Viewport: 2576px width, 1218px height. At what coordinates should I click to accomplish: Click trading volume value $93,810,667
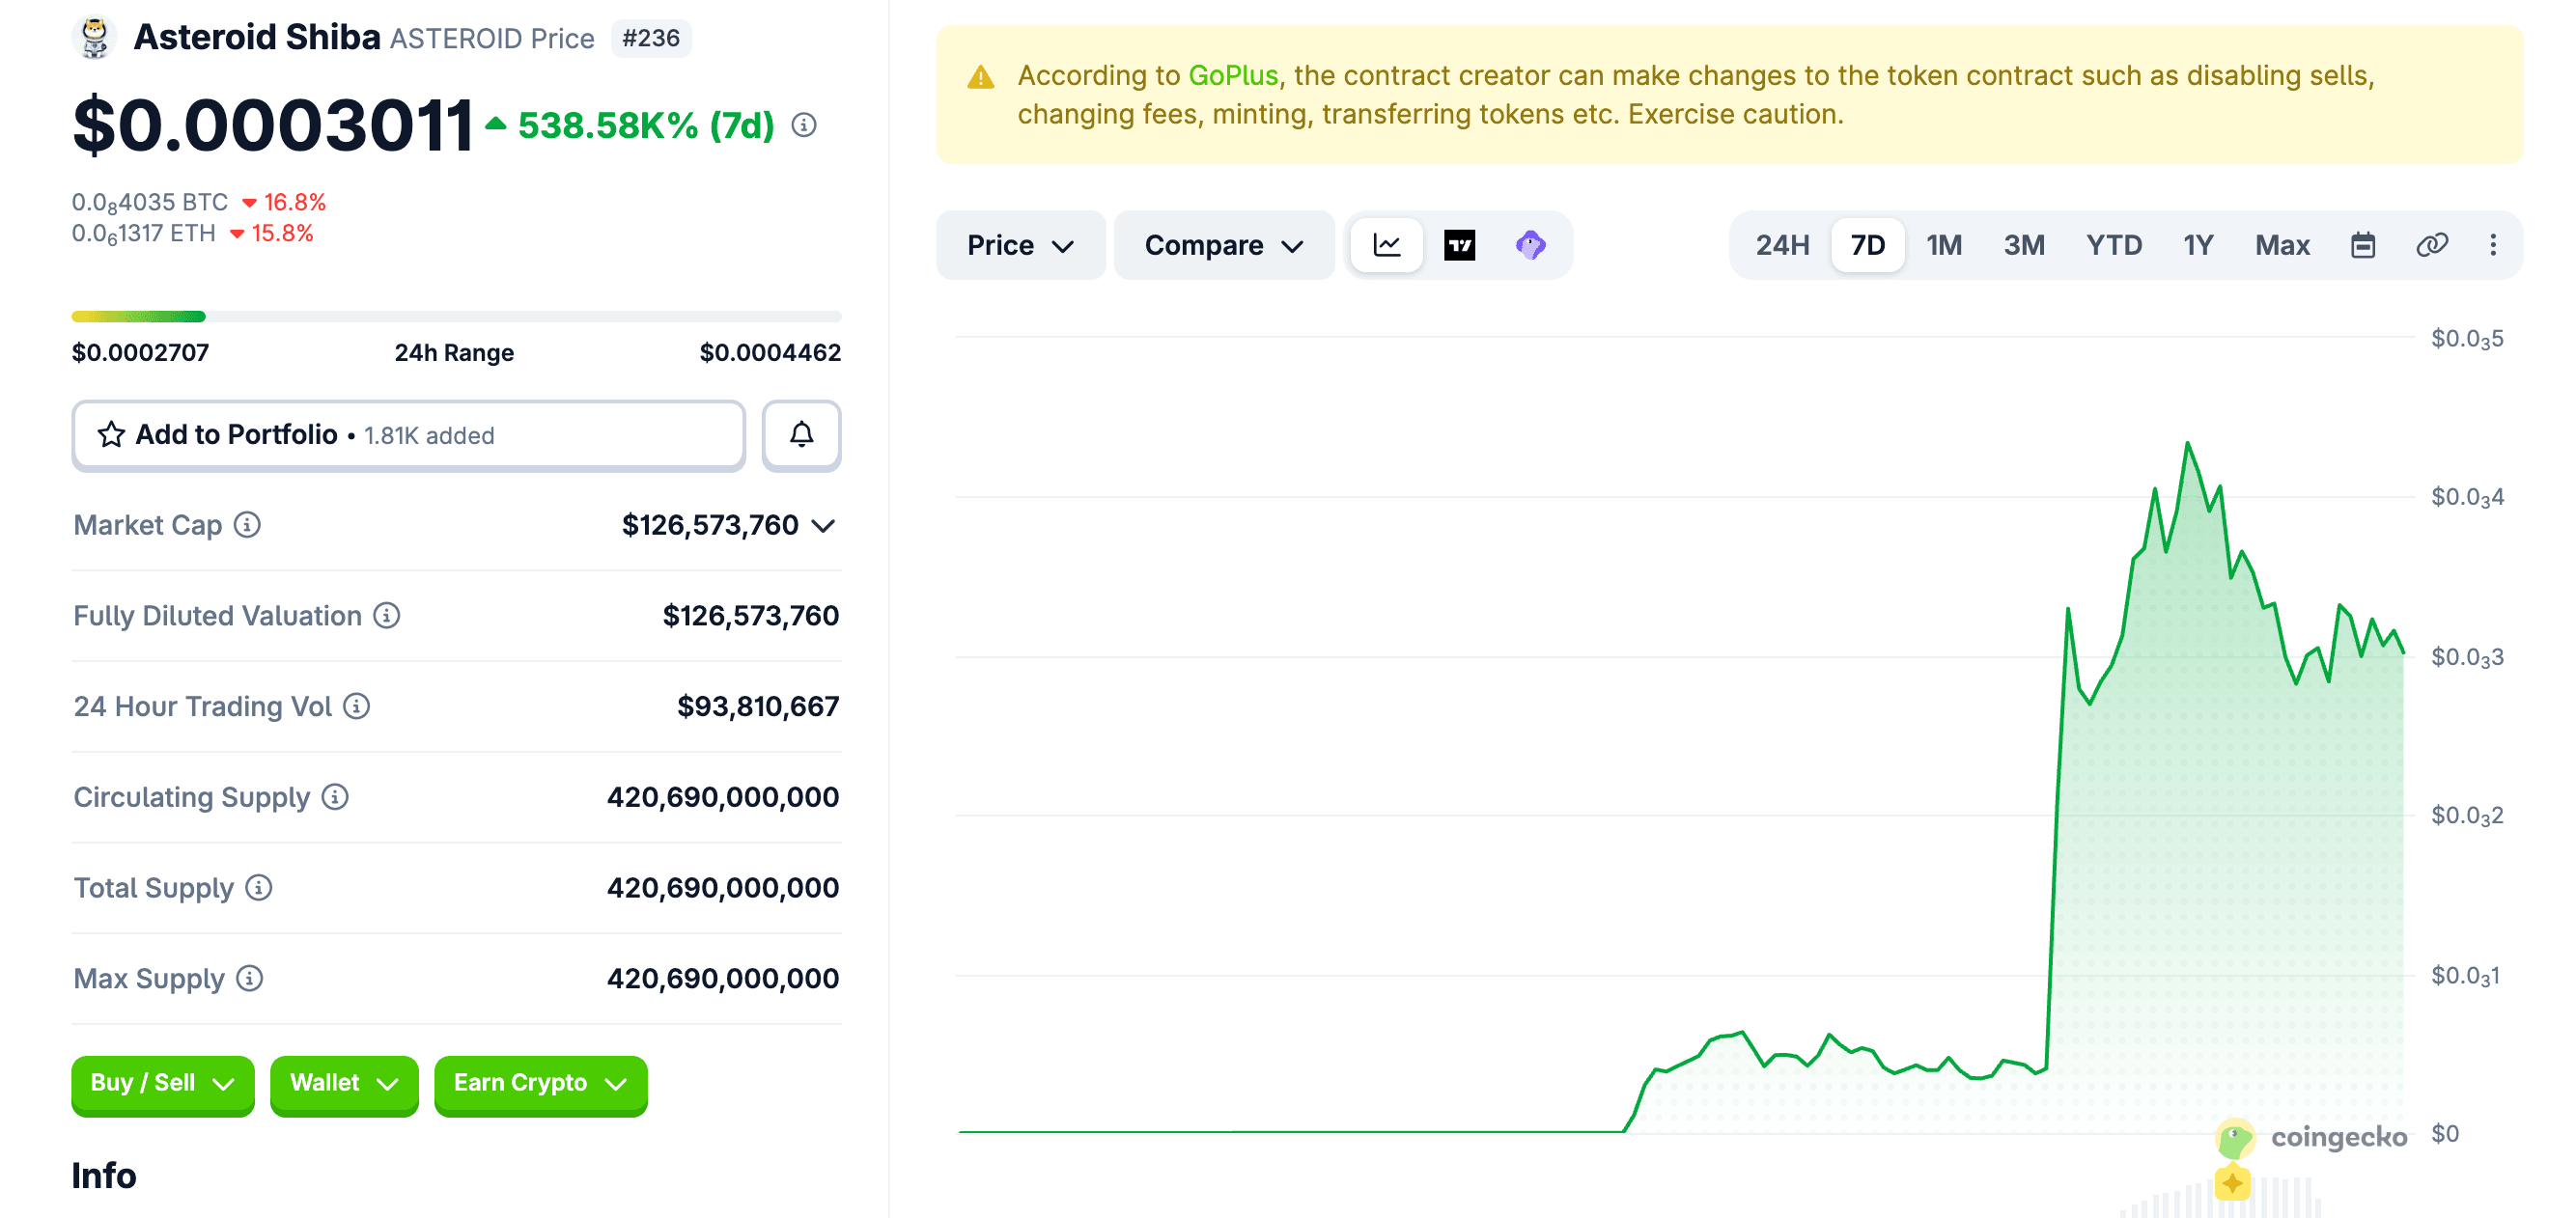[x=758, y=706]
